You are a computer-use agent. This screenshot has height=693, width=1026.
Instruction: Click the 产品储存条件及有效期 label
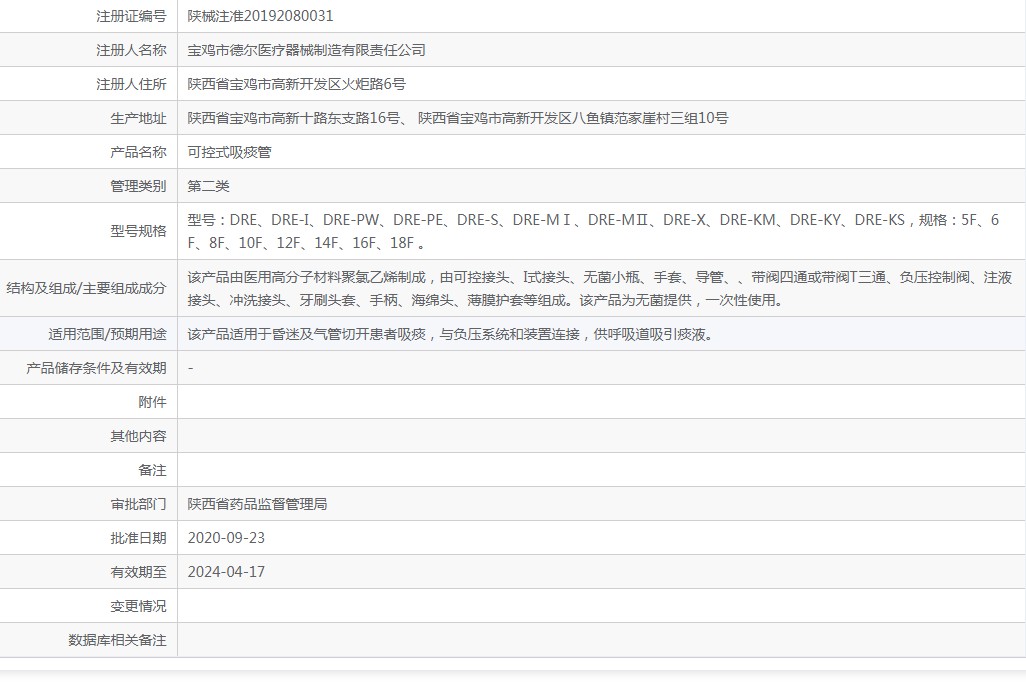96,368
